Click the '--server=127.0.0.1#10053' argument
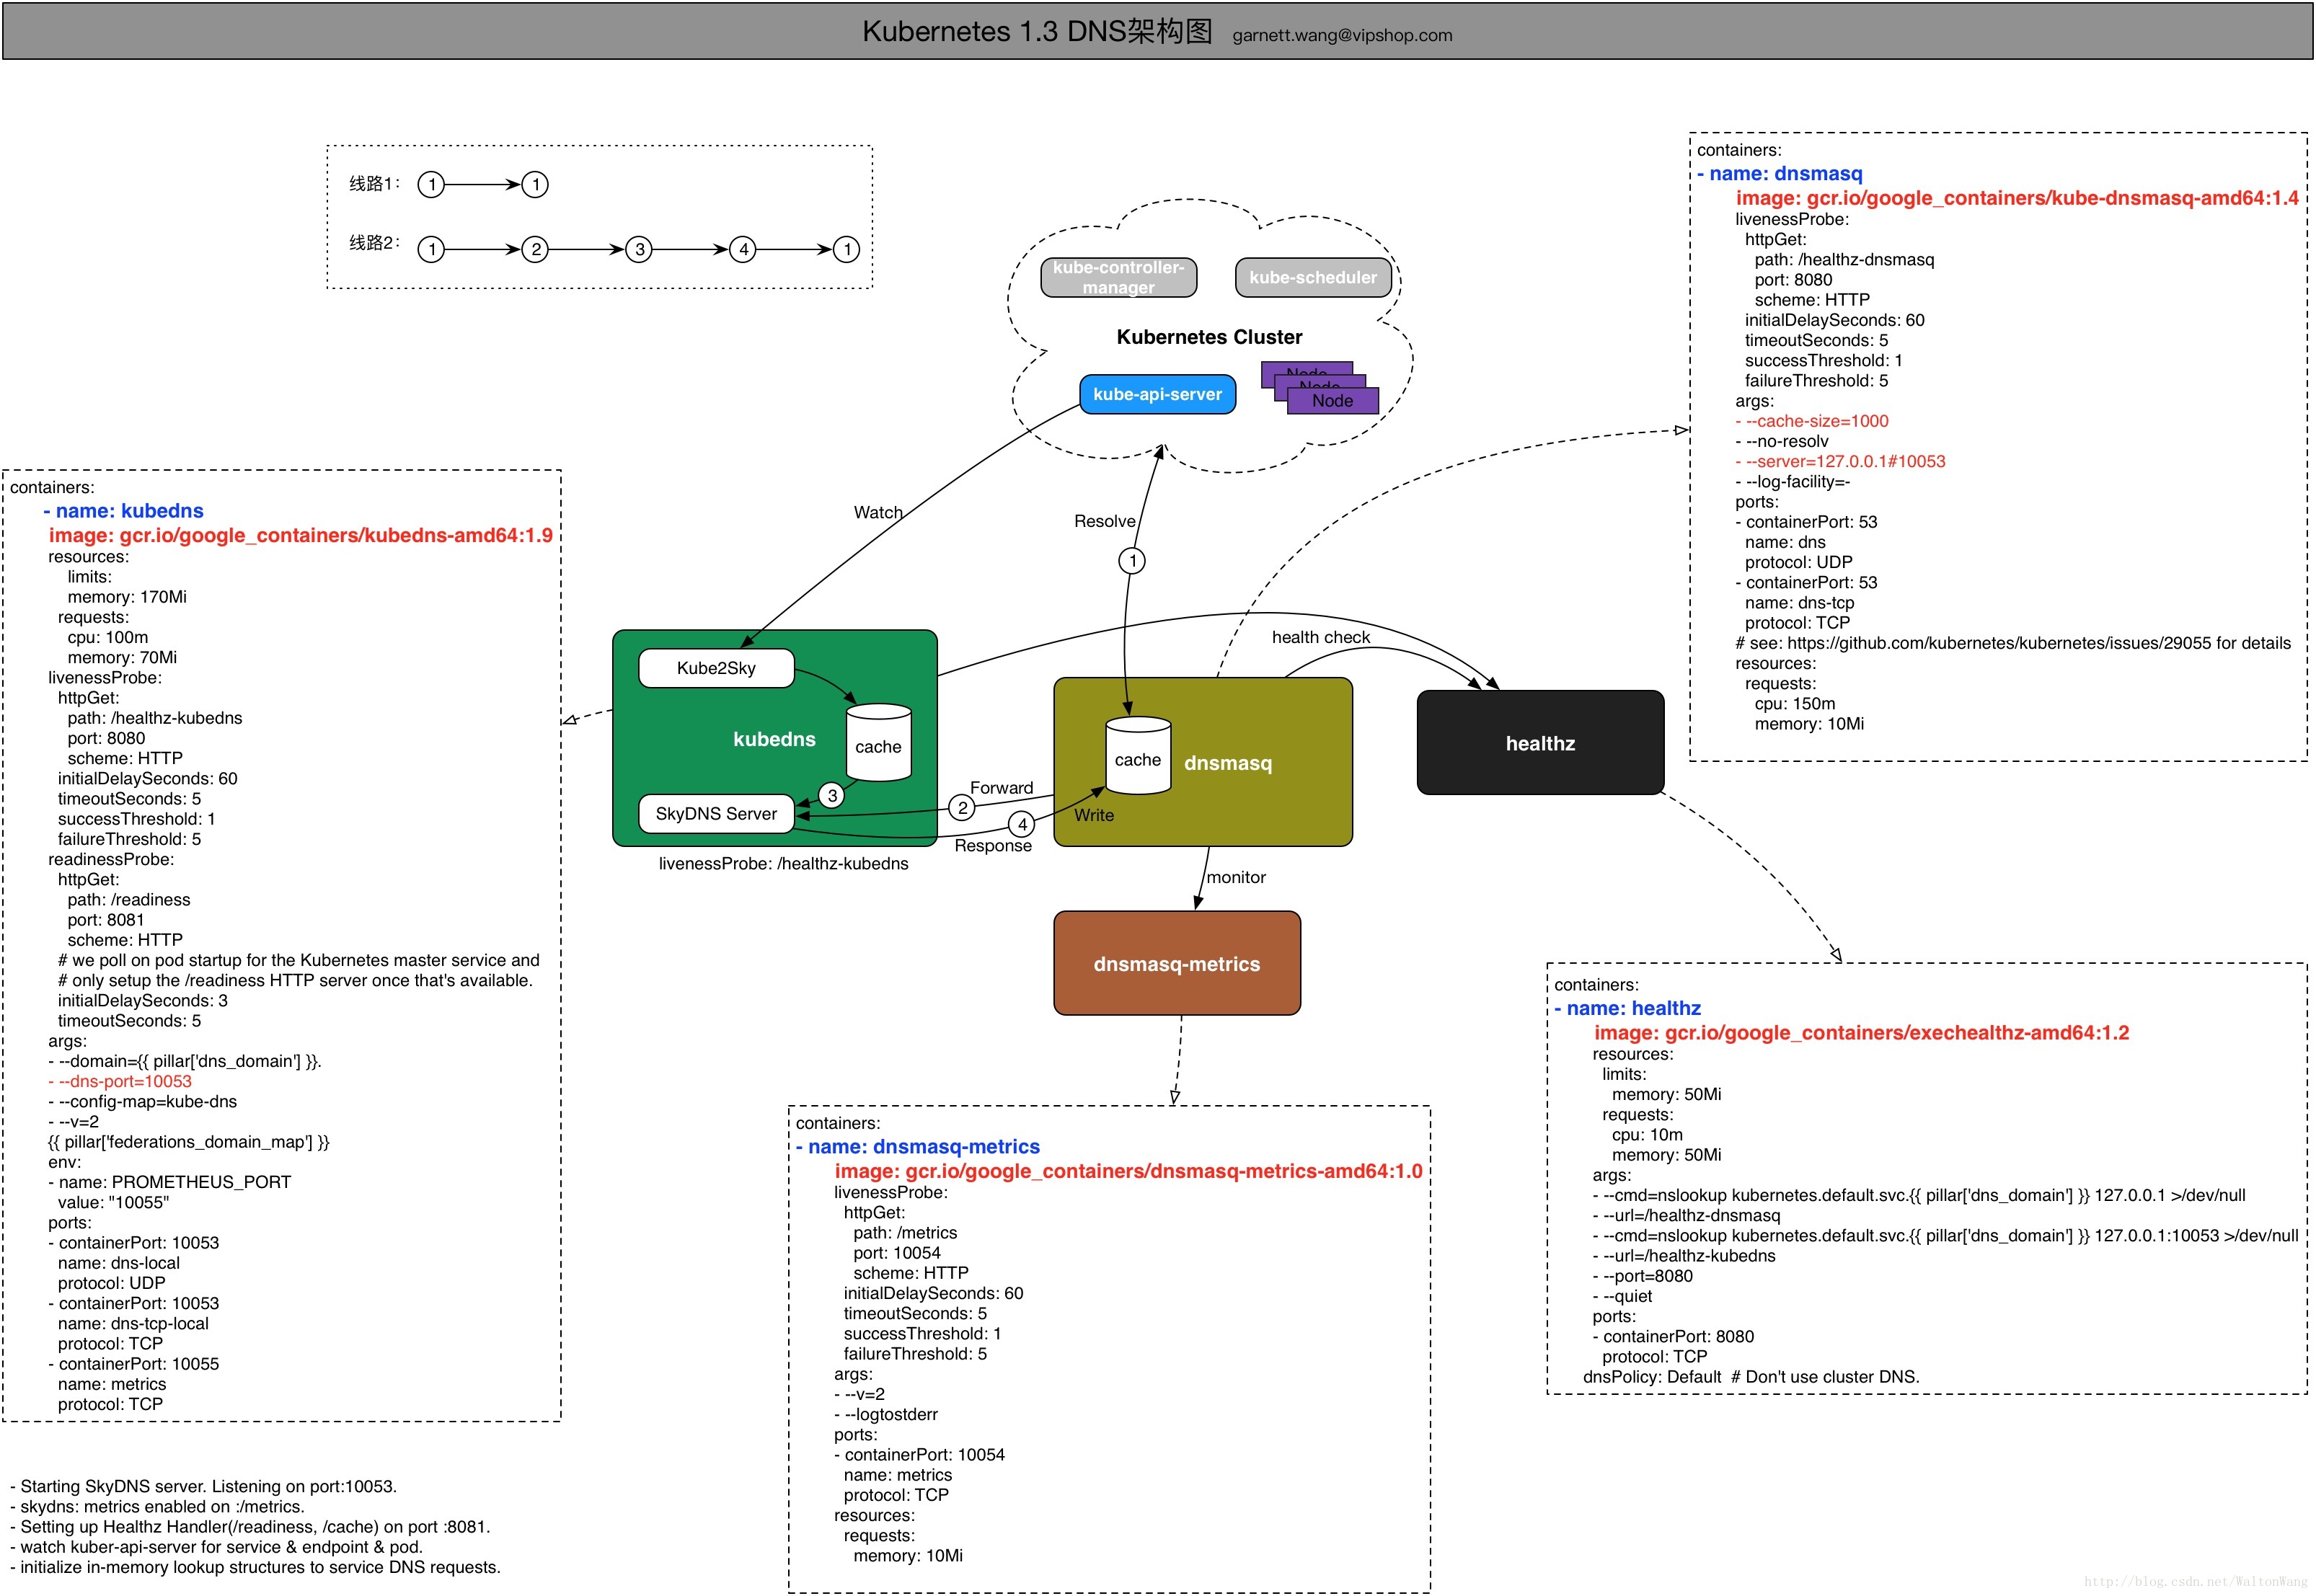The height and width of the screenshot is (1596, 2316). tap(1840, 461)
